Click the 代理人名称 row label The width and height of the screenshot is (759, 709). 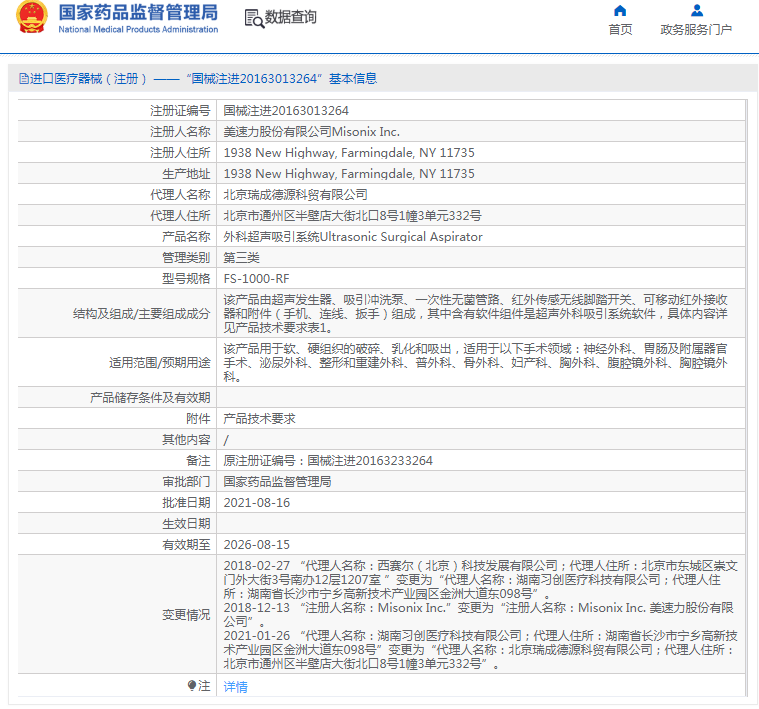pyautogui.click(x=180, y=195)
